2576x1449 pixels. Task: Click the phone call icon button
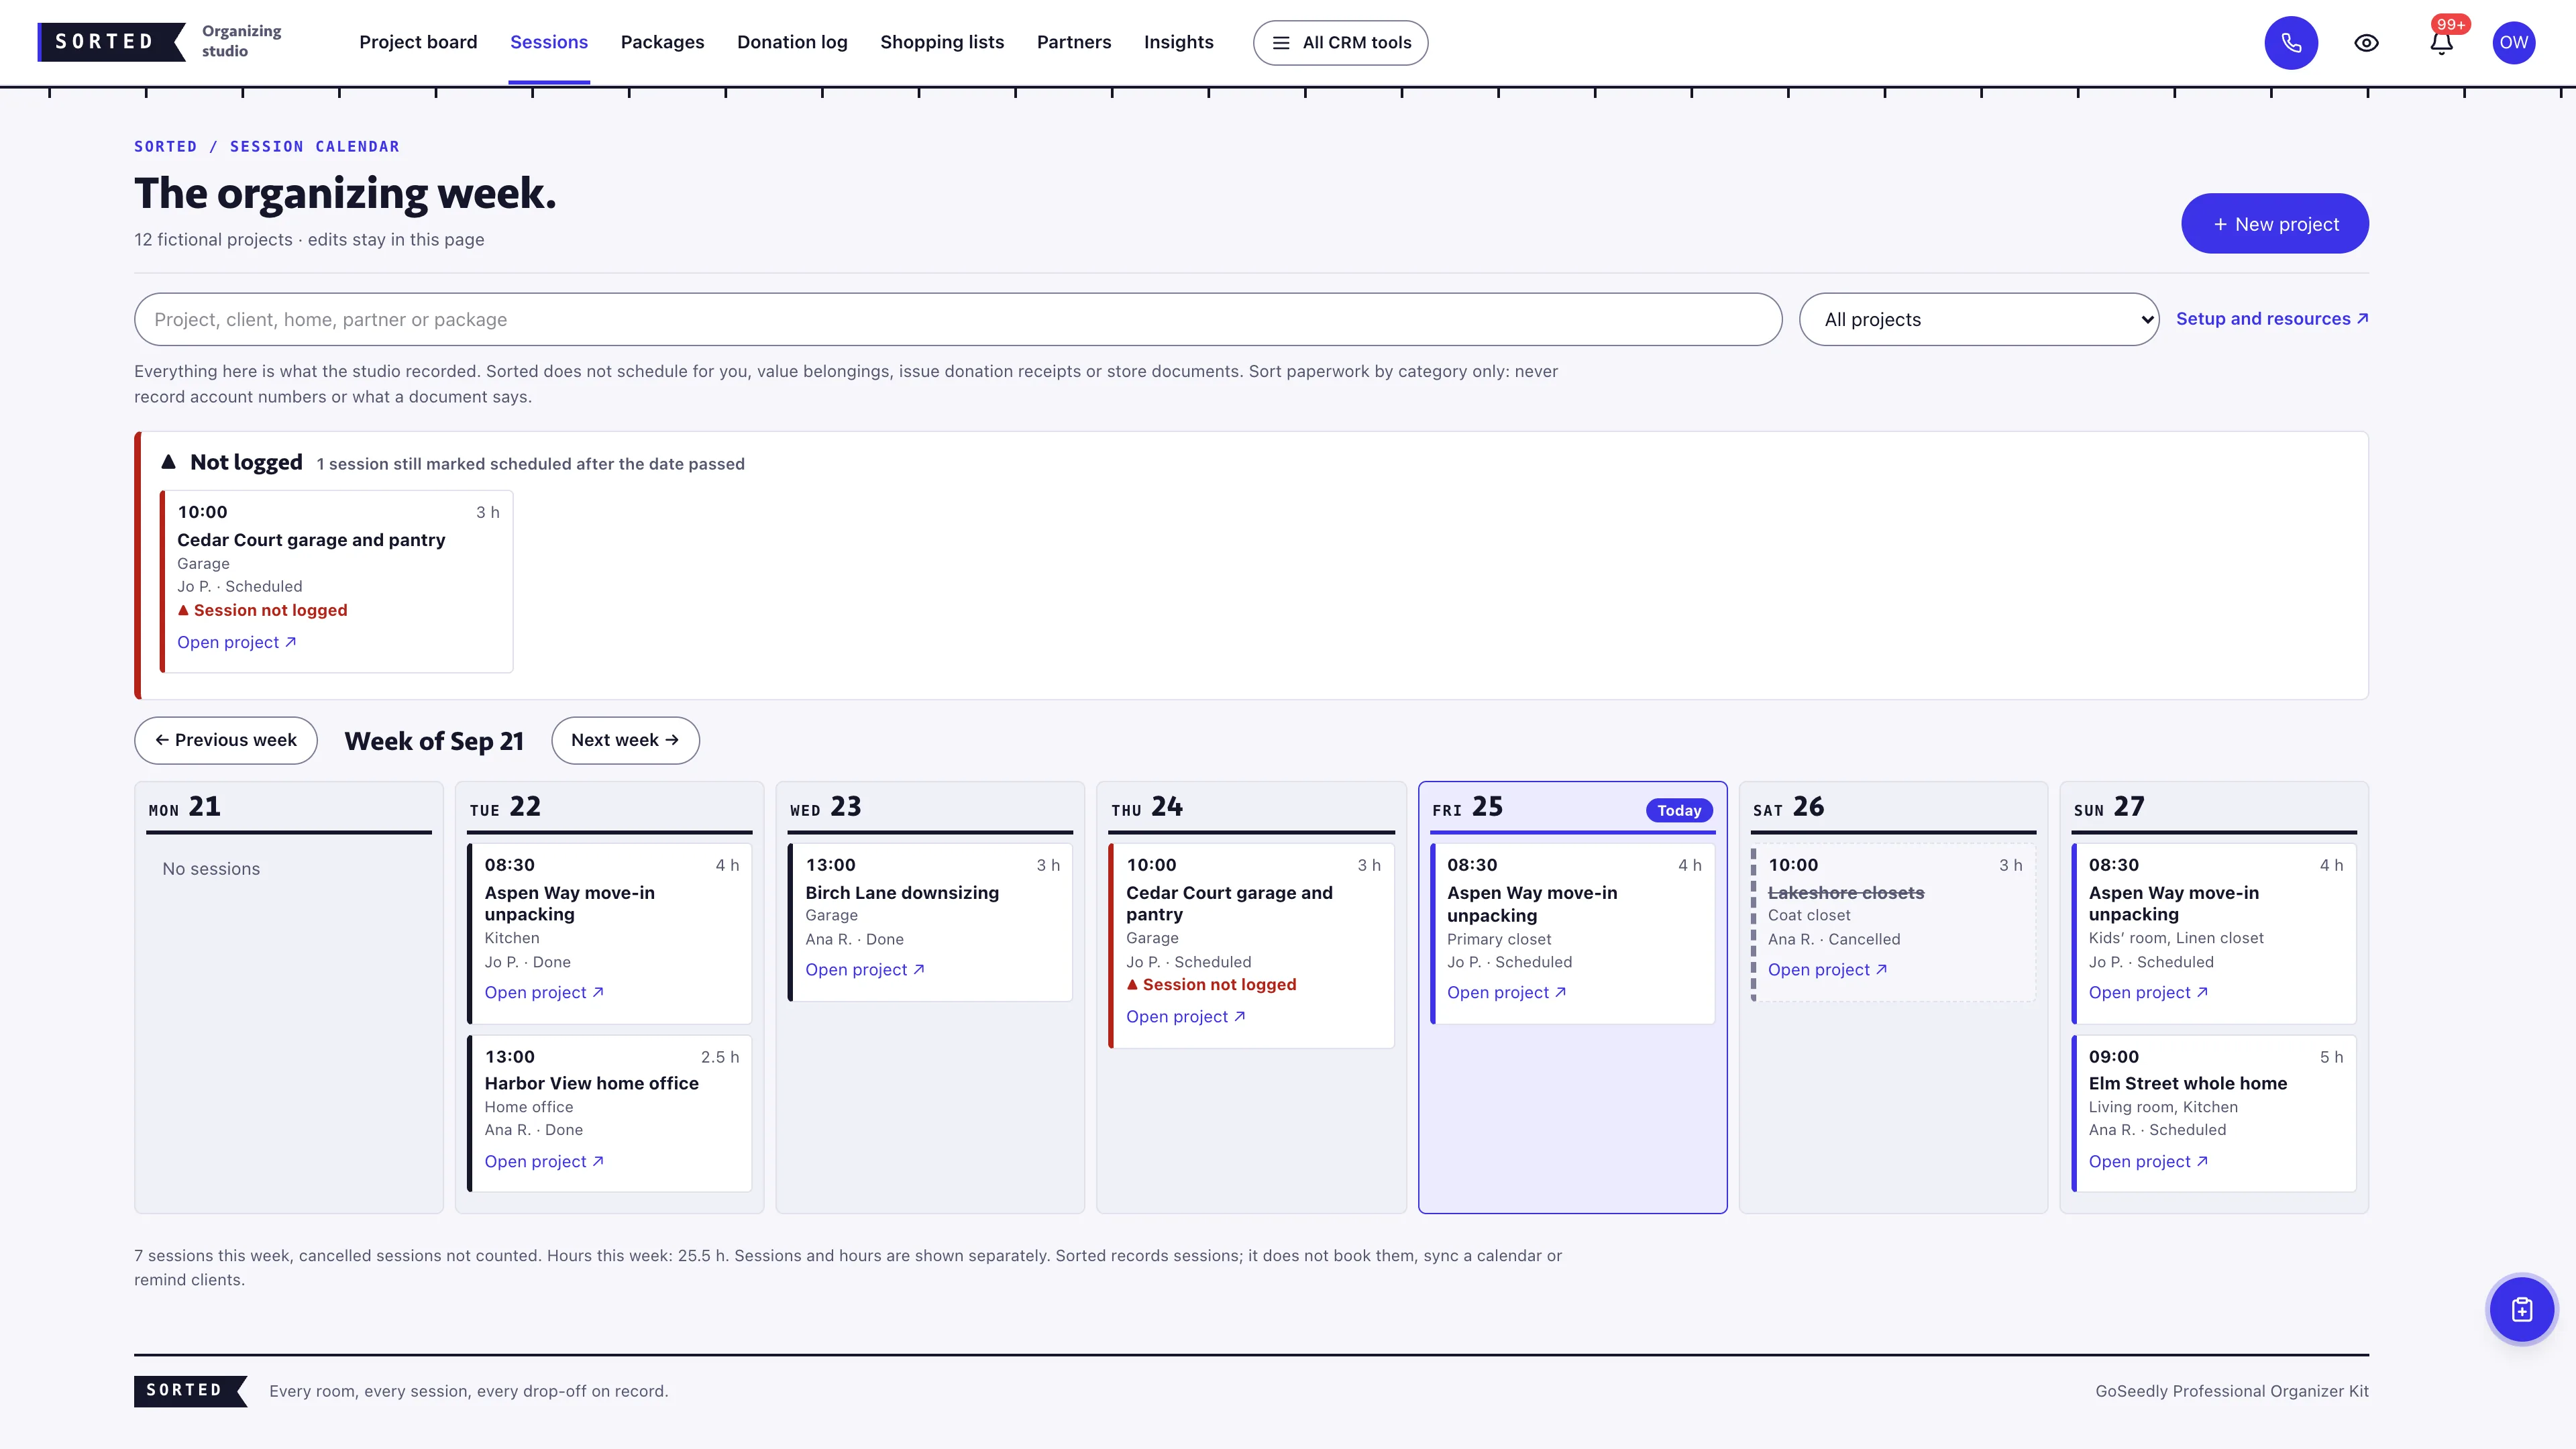click(x=2291, y=43)
